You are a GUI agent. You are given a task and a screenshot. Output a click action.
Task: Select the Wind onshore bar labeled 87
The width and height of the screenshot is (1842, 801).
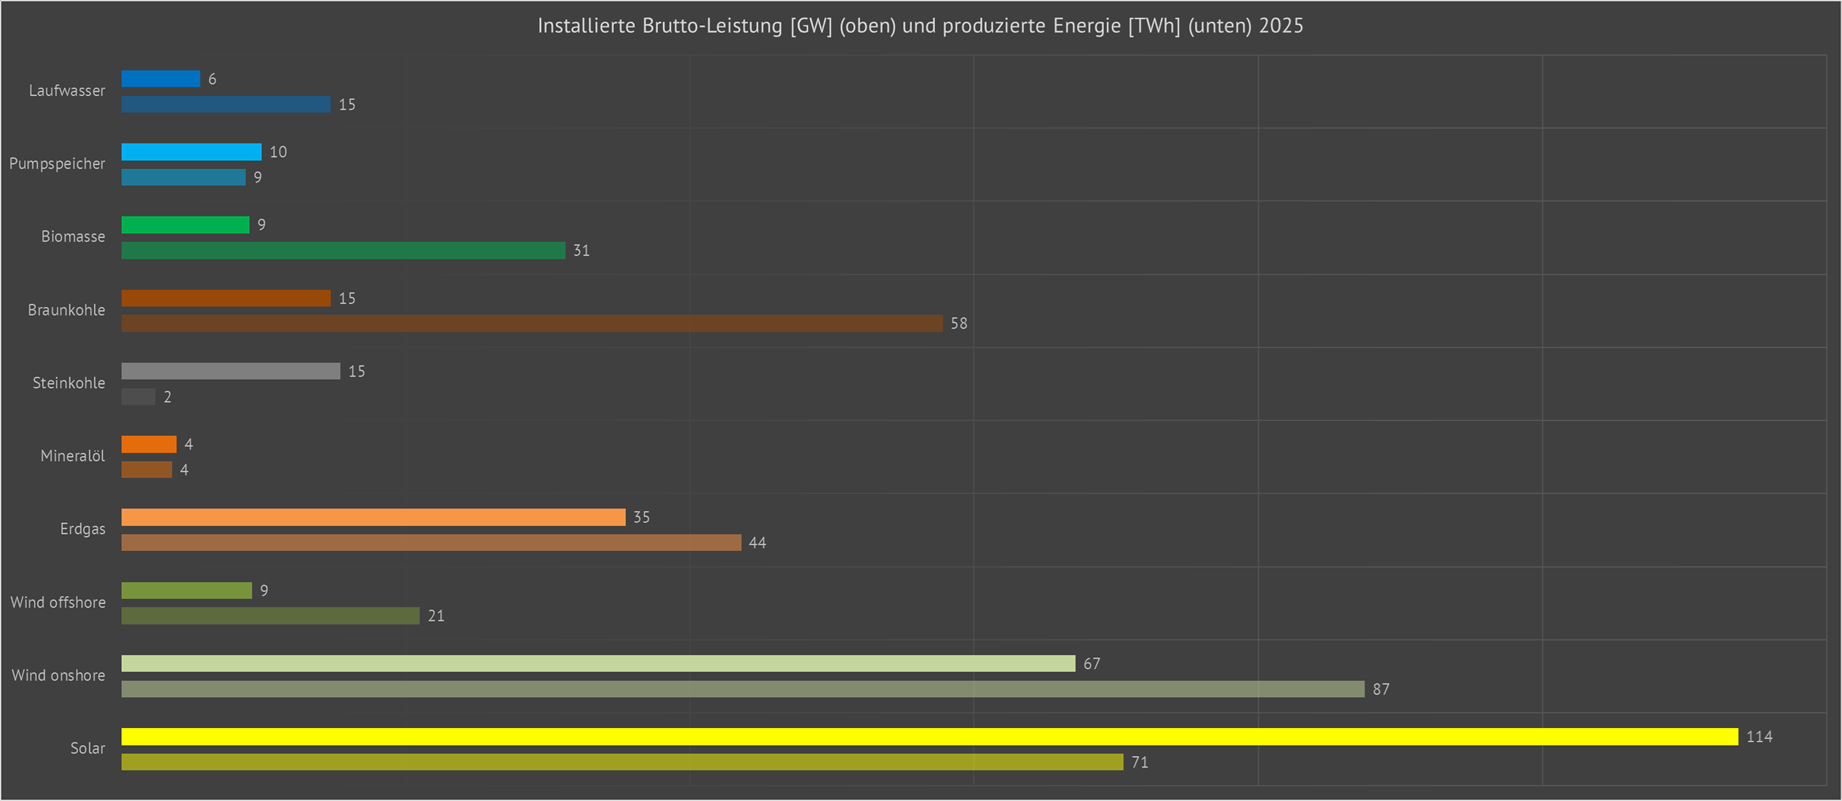tap(742, 689)
